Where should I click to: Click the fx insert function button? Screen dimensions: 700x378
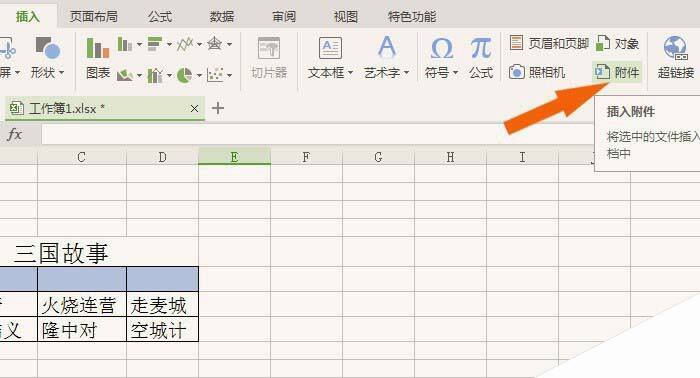click(x=14, y=134)
